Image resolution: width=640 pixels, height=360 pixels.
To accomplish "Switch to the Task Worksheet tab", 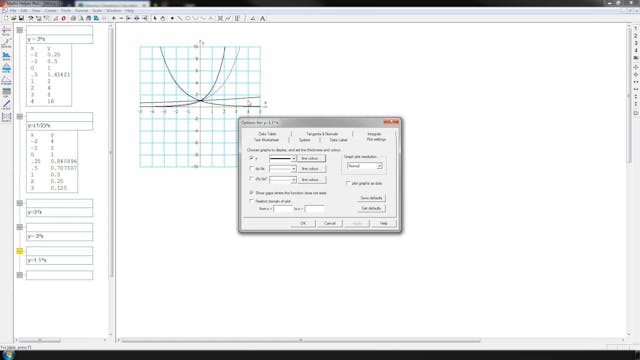I will [x=266, y=140].
